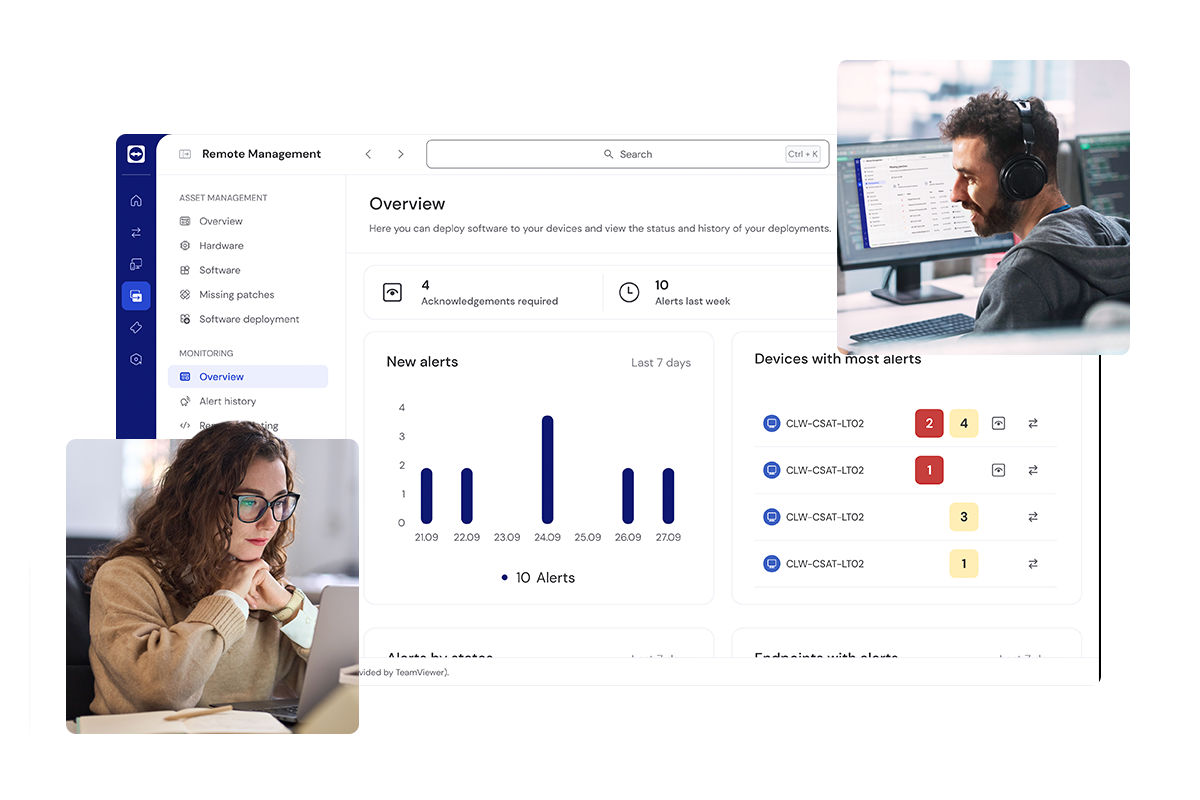Click the Alert history bell icon
The image size is (1200, 800).
pyautogui.click(x=185, y=401)
